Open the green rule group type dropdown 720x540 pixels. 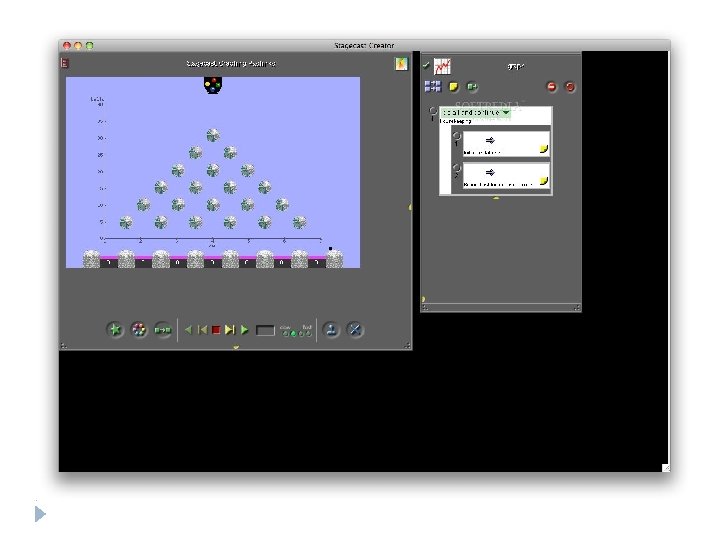coord(475,112)
